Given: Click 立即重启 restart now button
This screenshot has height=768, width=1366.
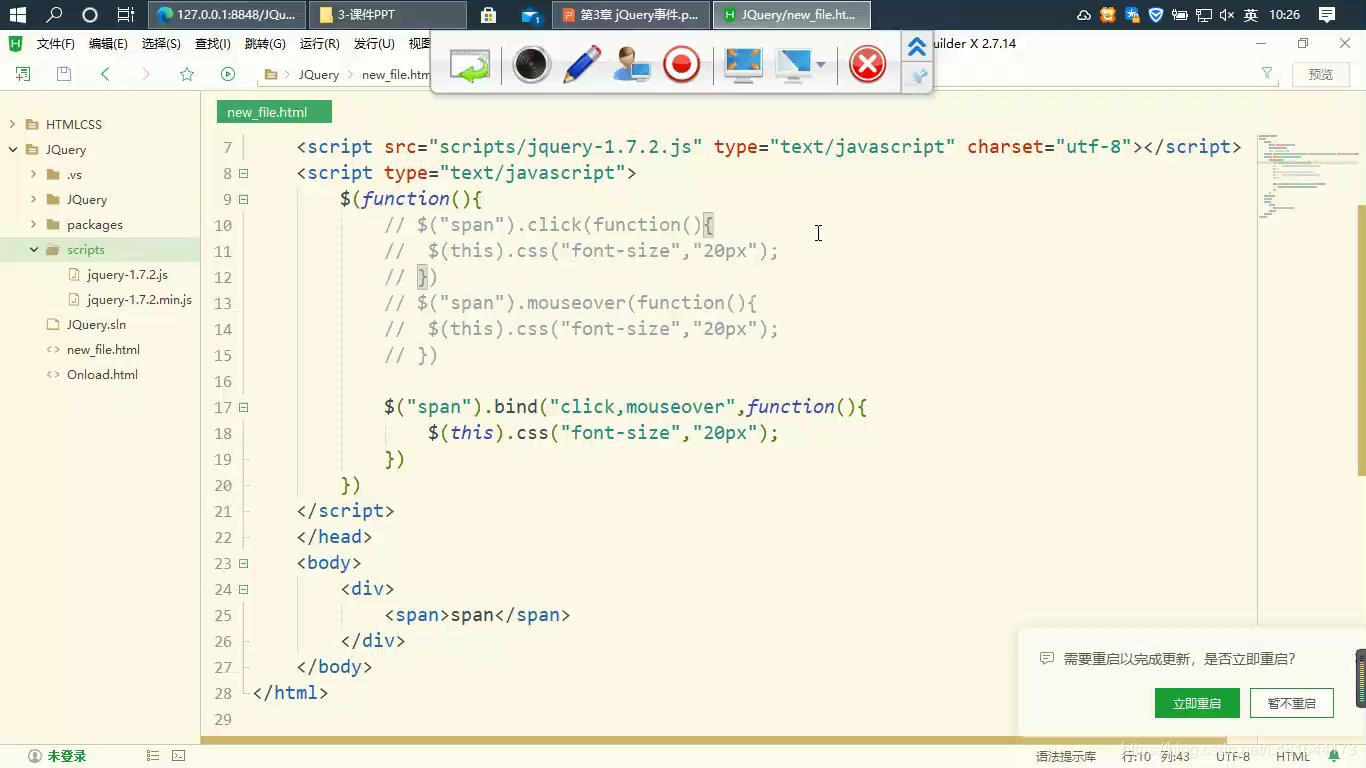Looking at the screenshot, I should [x=1197, y=703].
